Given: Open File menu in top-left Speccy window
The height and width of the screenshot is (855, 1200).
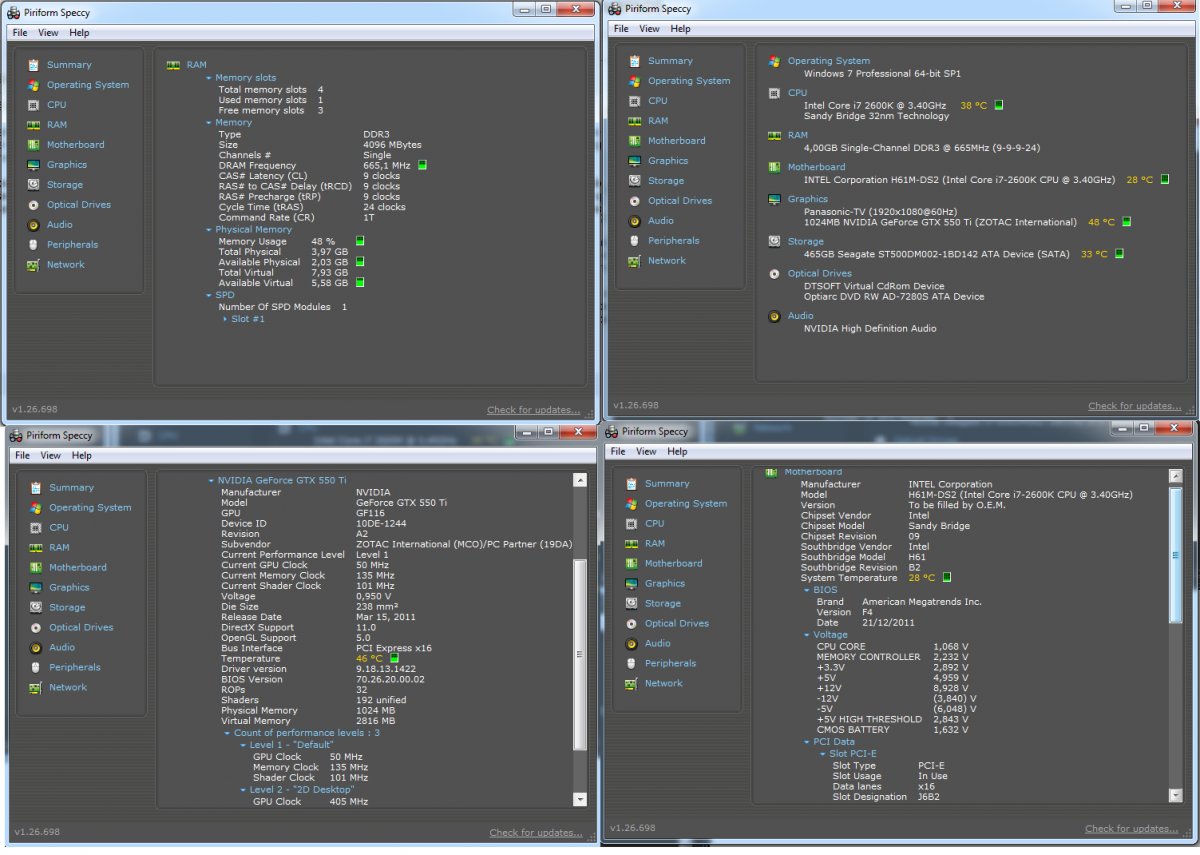Looking at the screenshot, I should tap(21, 33).
